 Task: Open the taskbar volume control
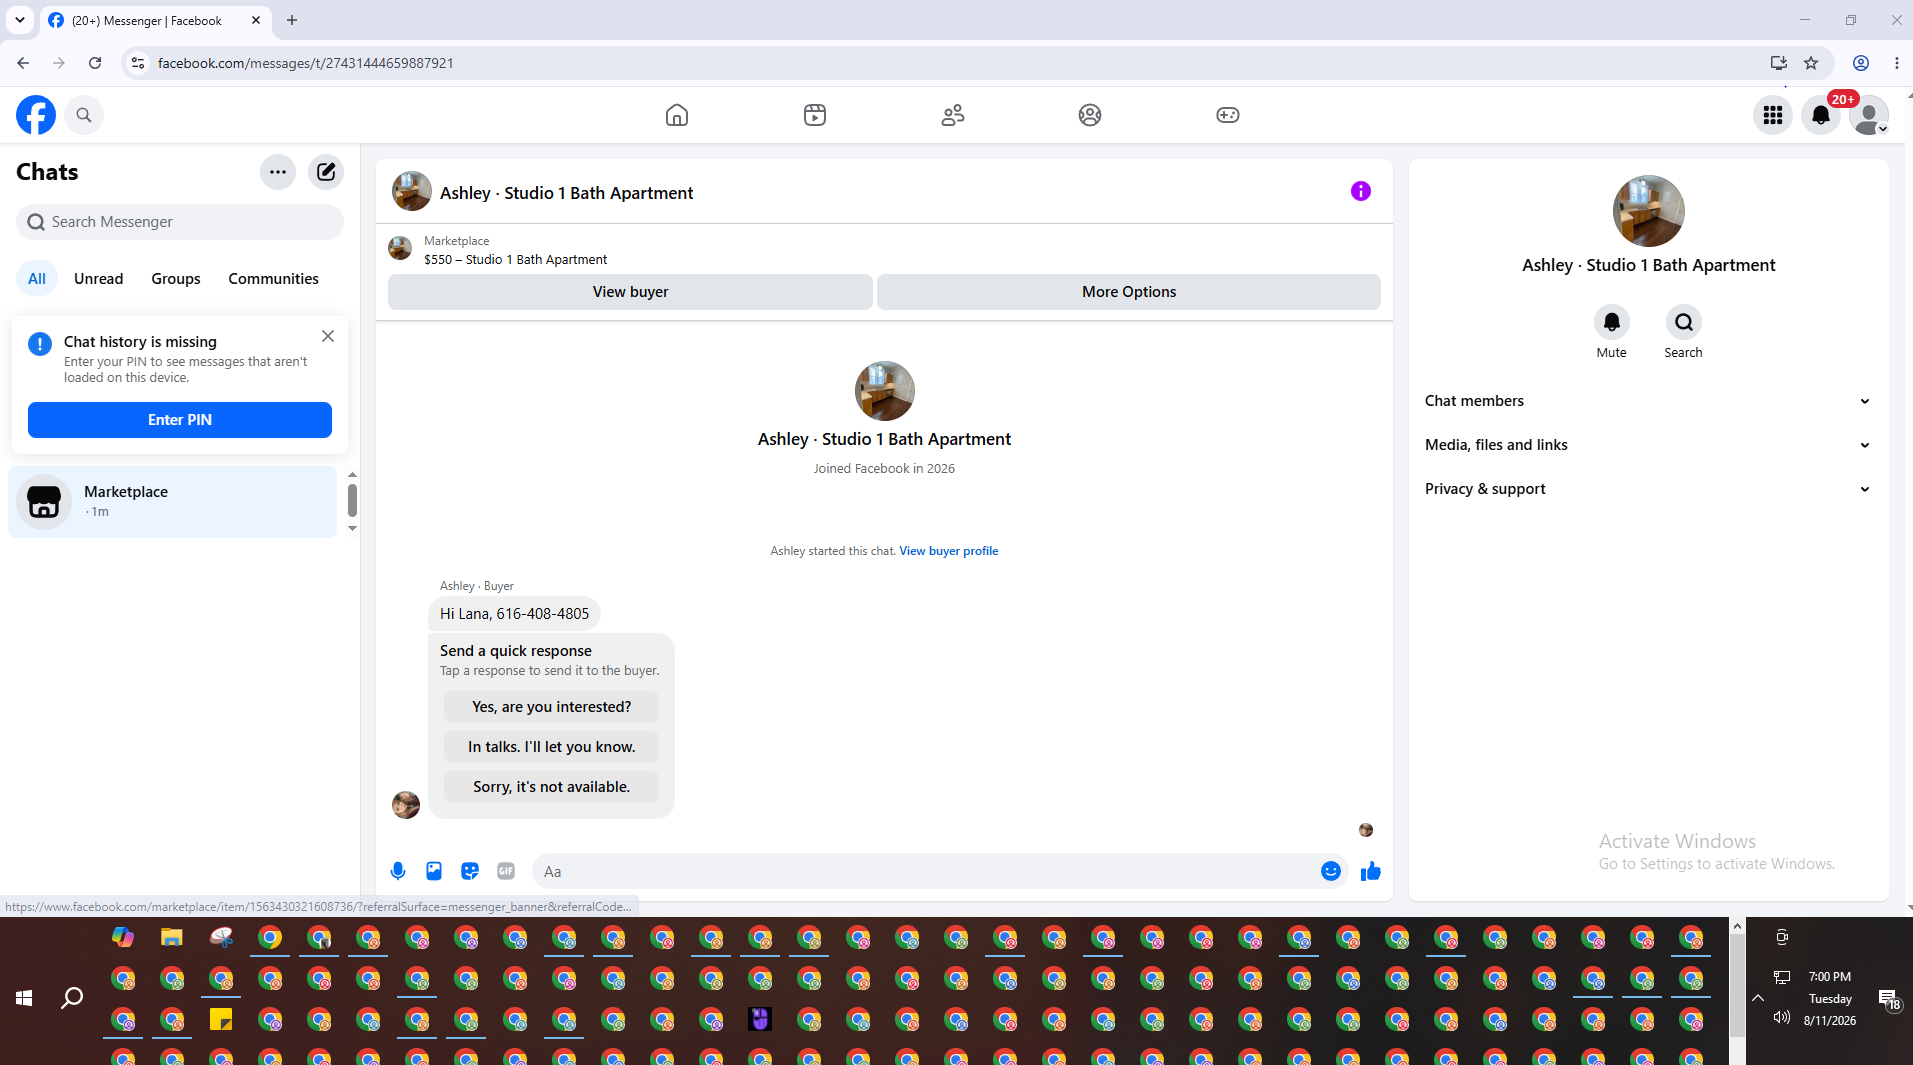pyautogui.click(x=1782, y=1018)
